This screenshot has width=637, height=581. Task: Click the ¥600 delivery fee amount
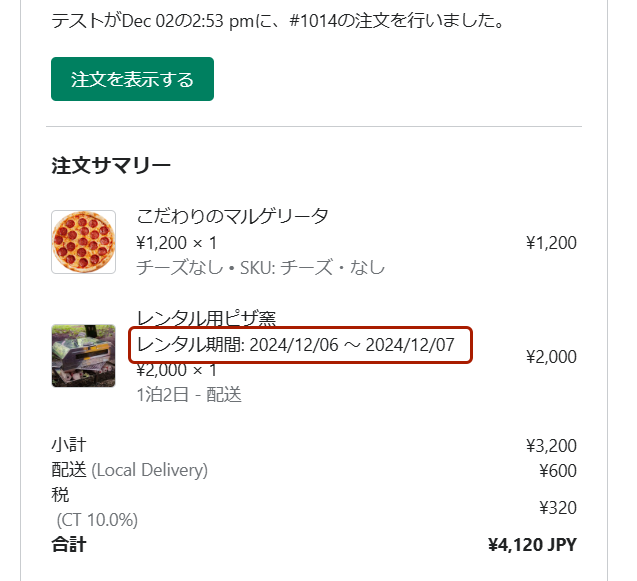[557, 470]
